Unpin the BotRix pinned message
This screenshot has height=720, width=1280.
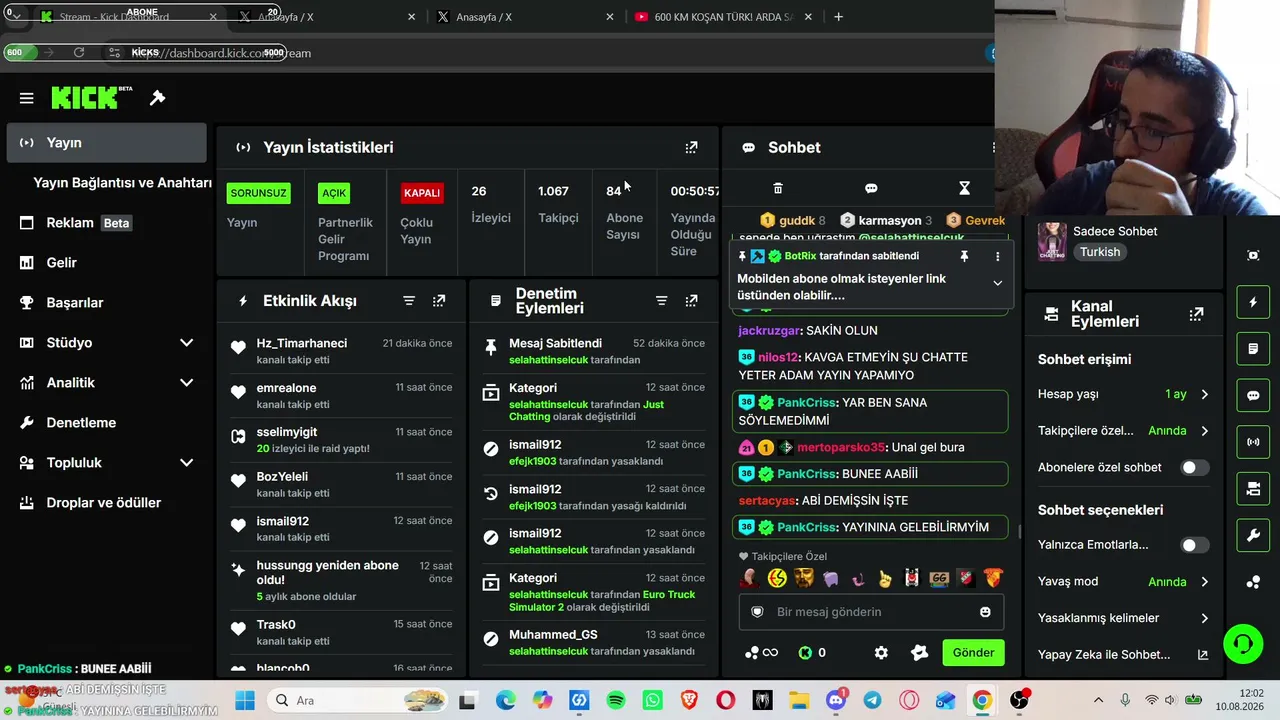click(964, 256)
